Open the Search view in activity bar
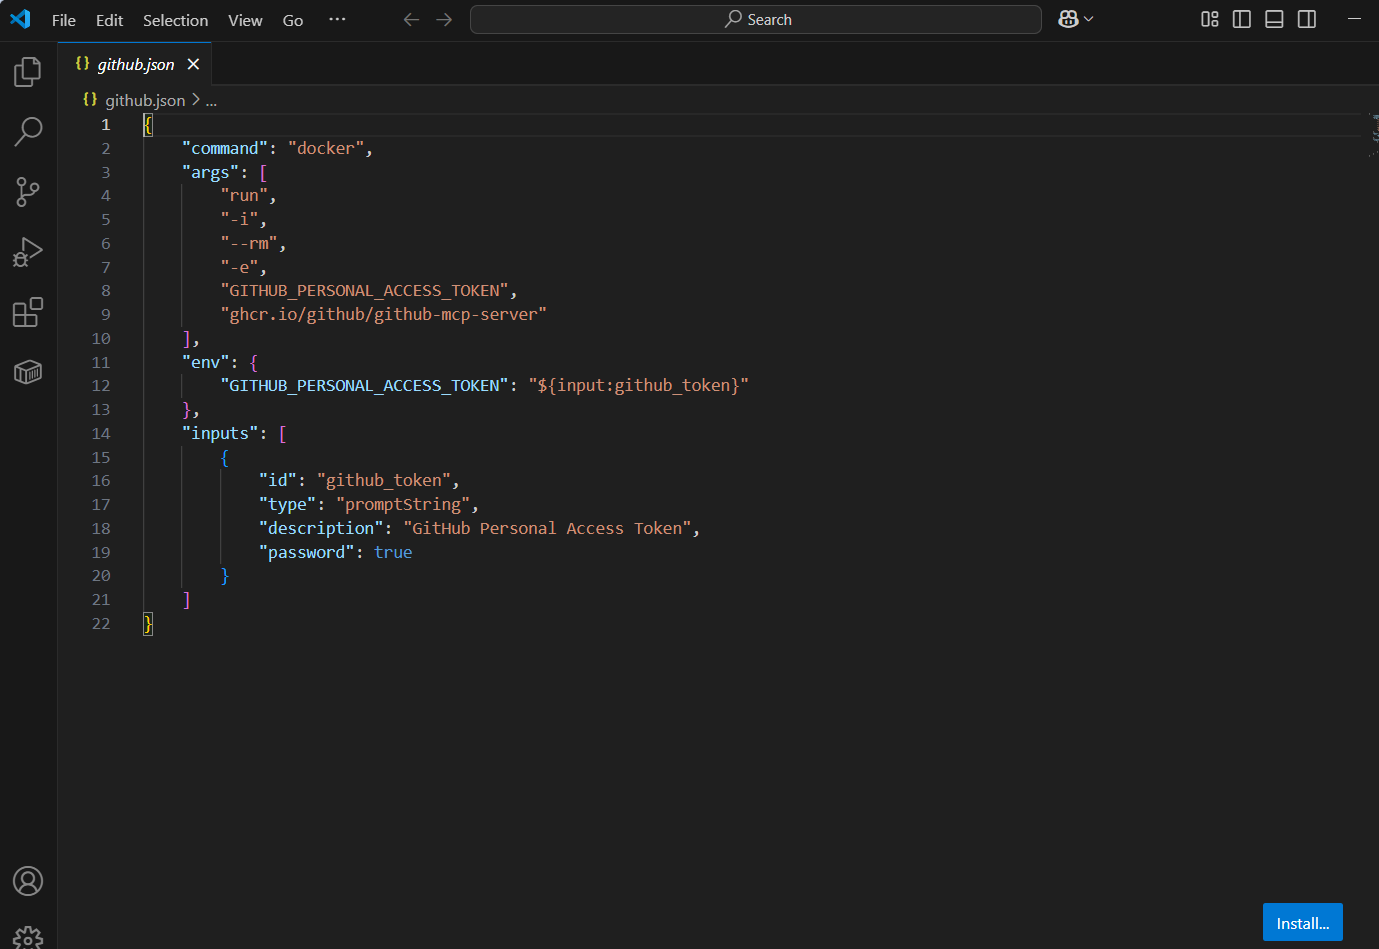The width and height of the screenshot is (1379, 949). (28, 131)
